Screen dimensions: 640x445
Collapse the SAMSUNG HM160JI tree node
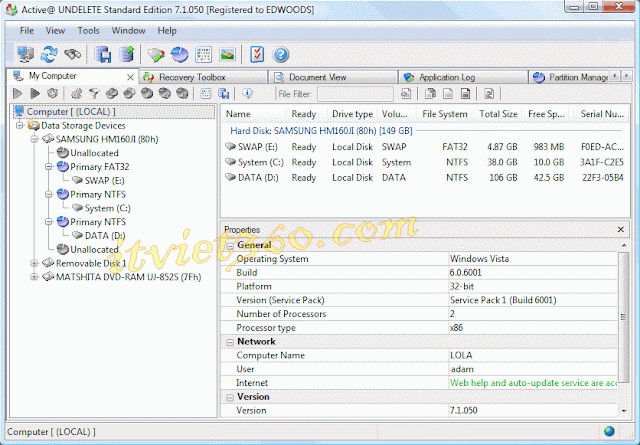pyautogui.click(x=34, y=139)
